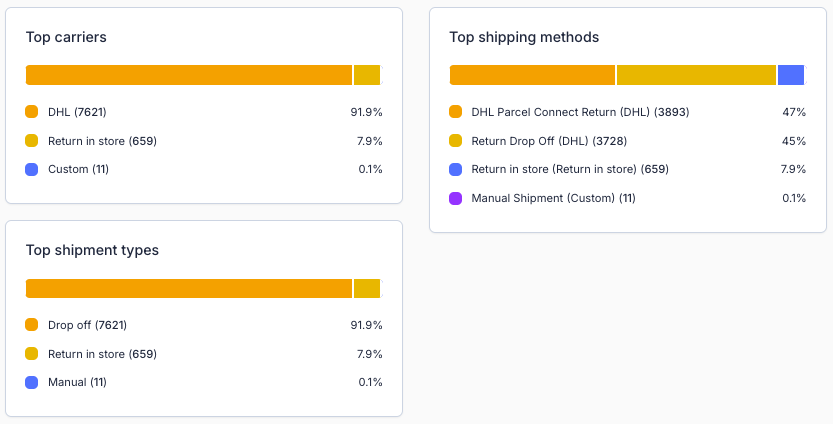
Task: Click the blue Custom carrier legend swatch
Action: point(32,169)
